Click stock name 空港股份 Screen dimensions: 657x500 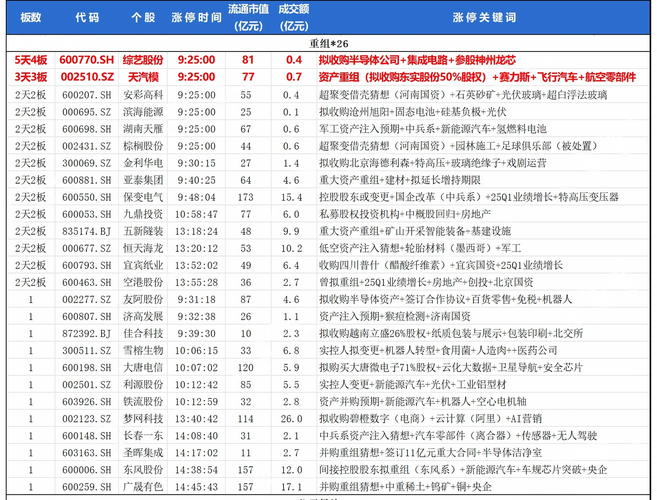pos(143,282)
